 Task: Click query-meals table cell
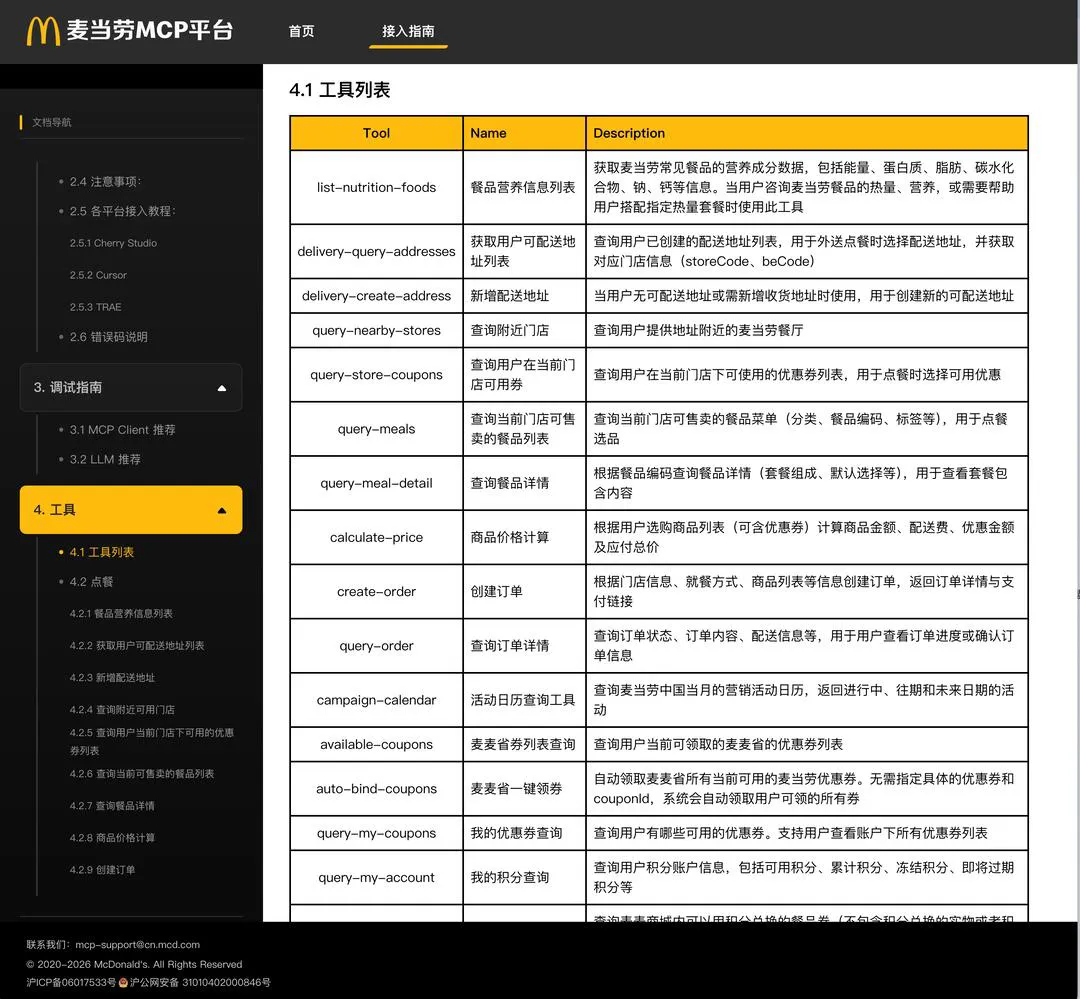[376, 429]
